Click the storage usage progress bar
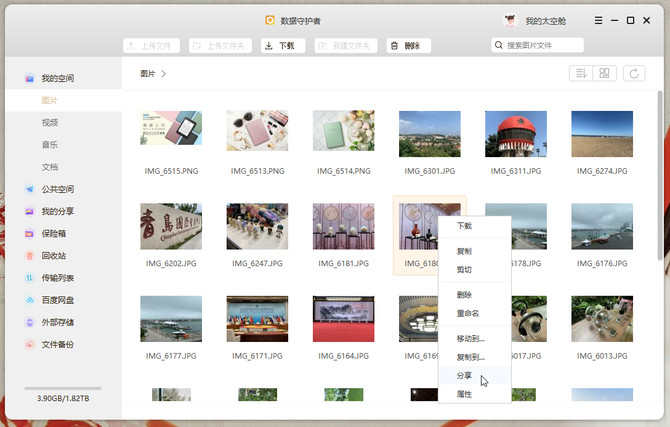This screenshot has height=427, width=670. 63,389
